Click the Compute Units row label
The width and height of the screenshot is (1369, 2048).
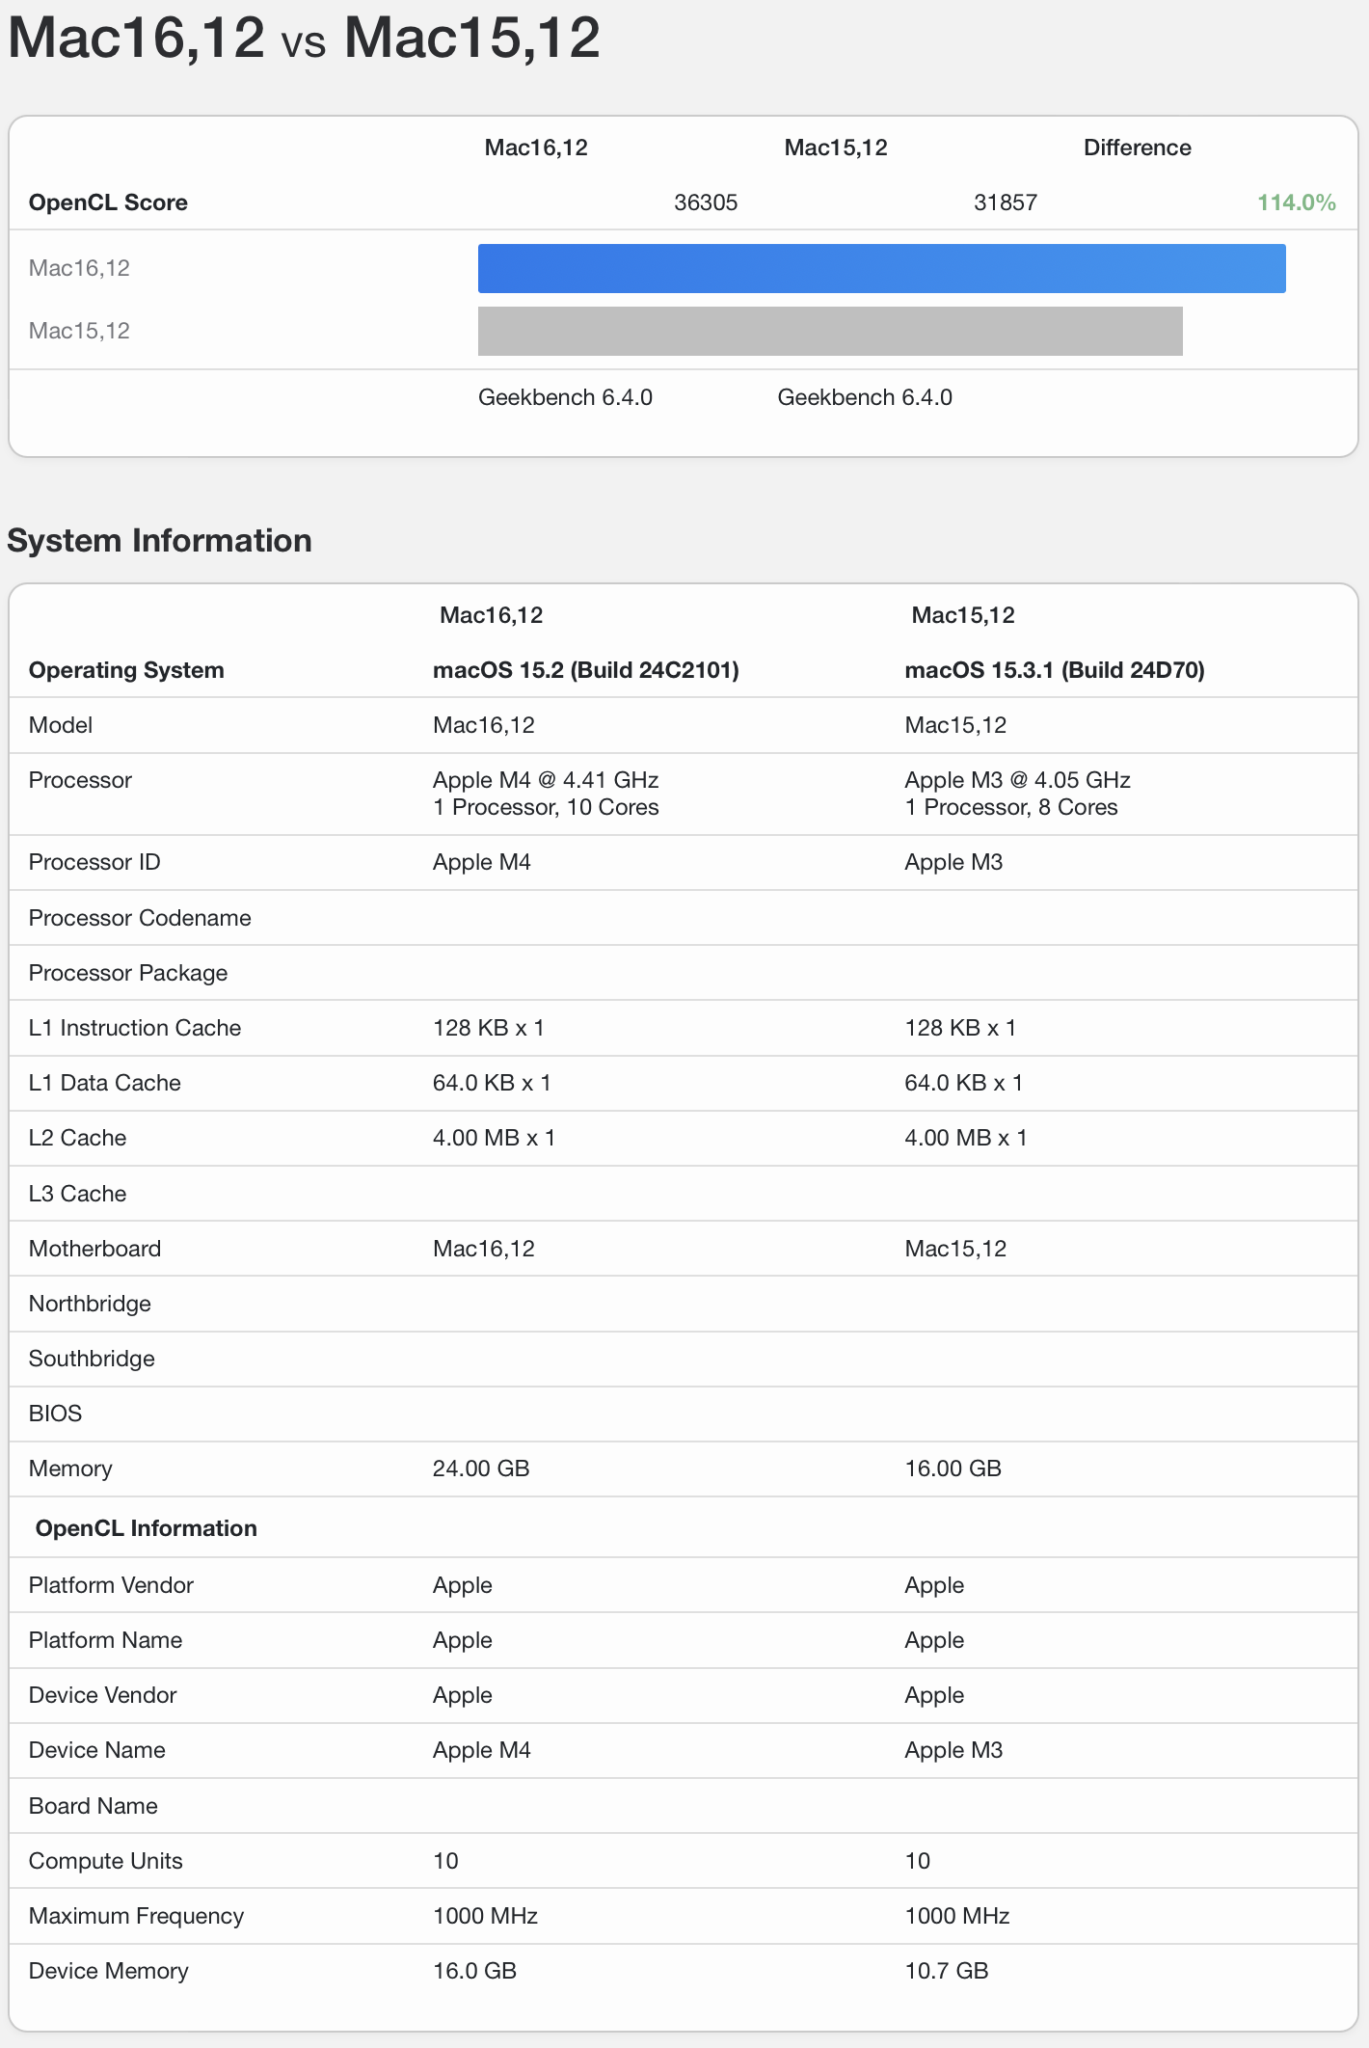(105, 1860)
